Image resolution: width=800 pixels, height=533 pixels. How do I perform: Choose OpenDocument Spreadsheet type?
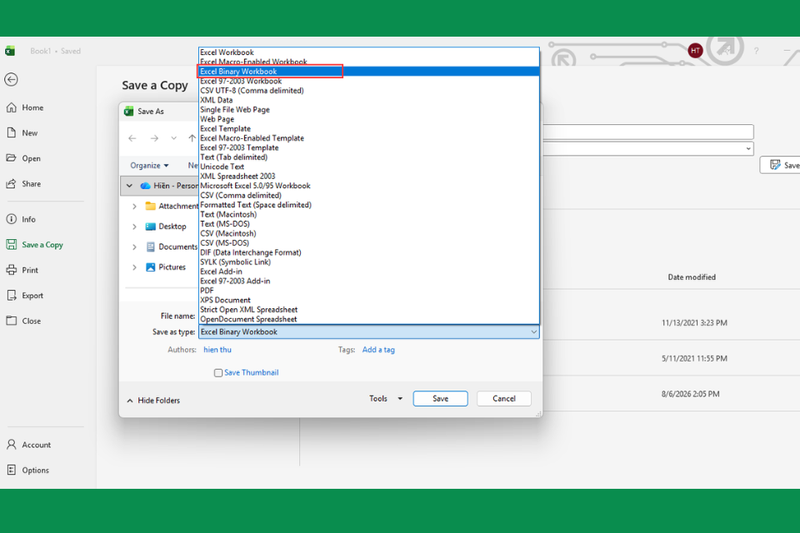point(369,319)
